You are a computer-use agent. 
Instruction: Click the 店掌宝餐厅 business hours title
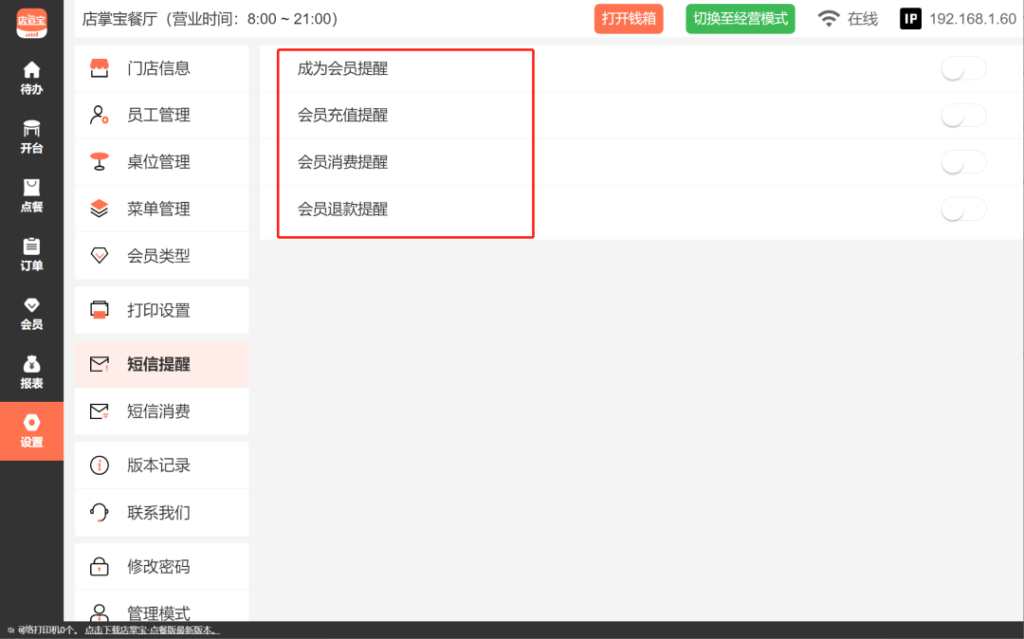[210, 19]
